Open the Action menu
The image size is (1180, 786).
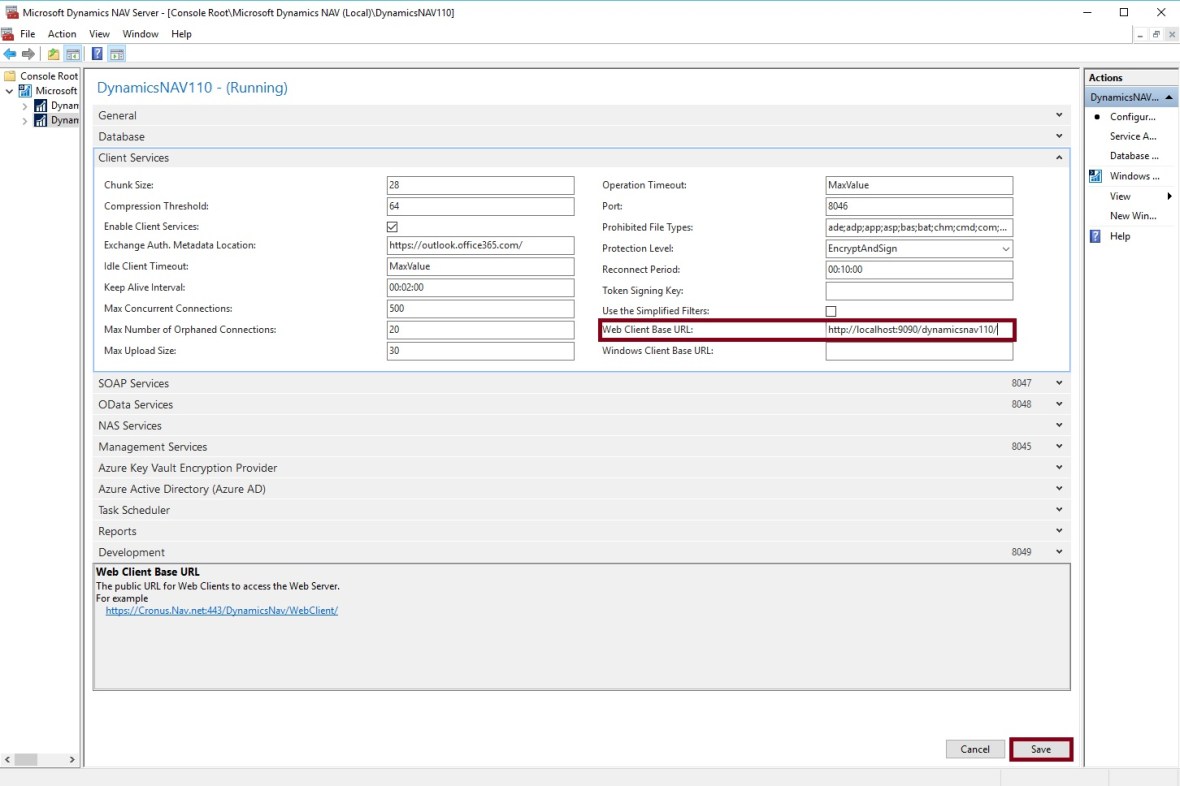point(62,34)
